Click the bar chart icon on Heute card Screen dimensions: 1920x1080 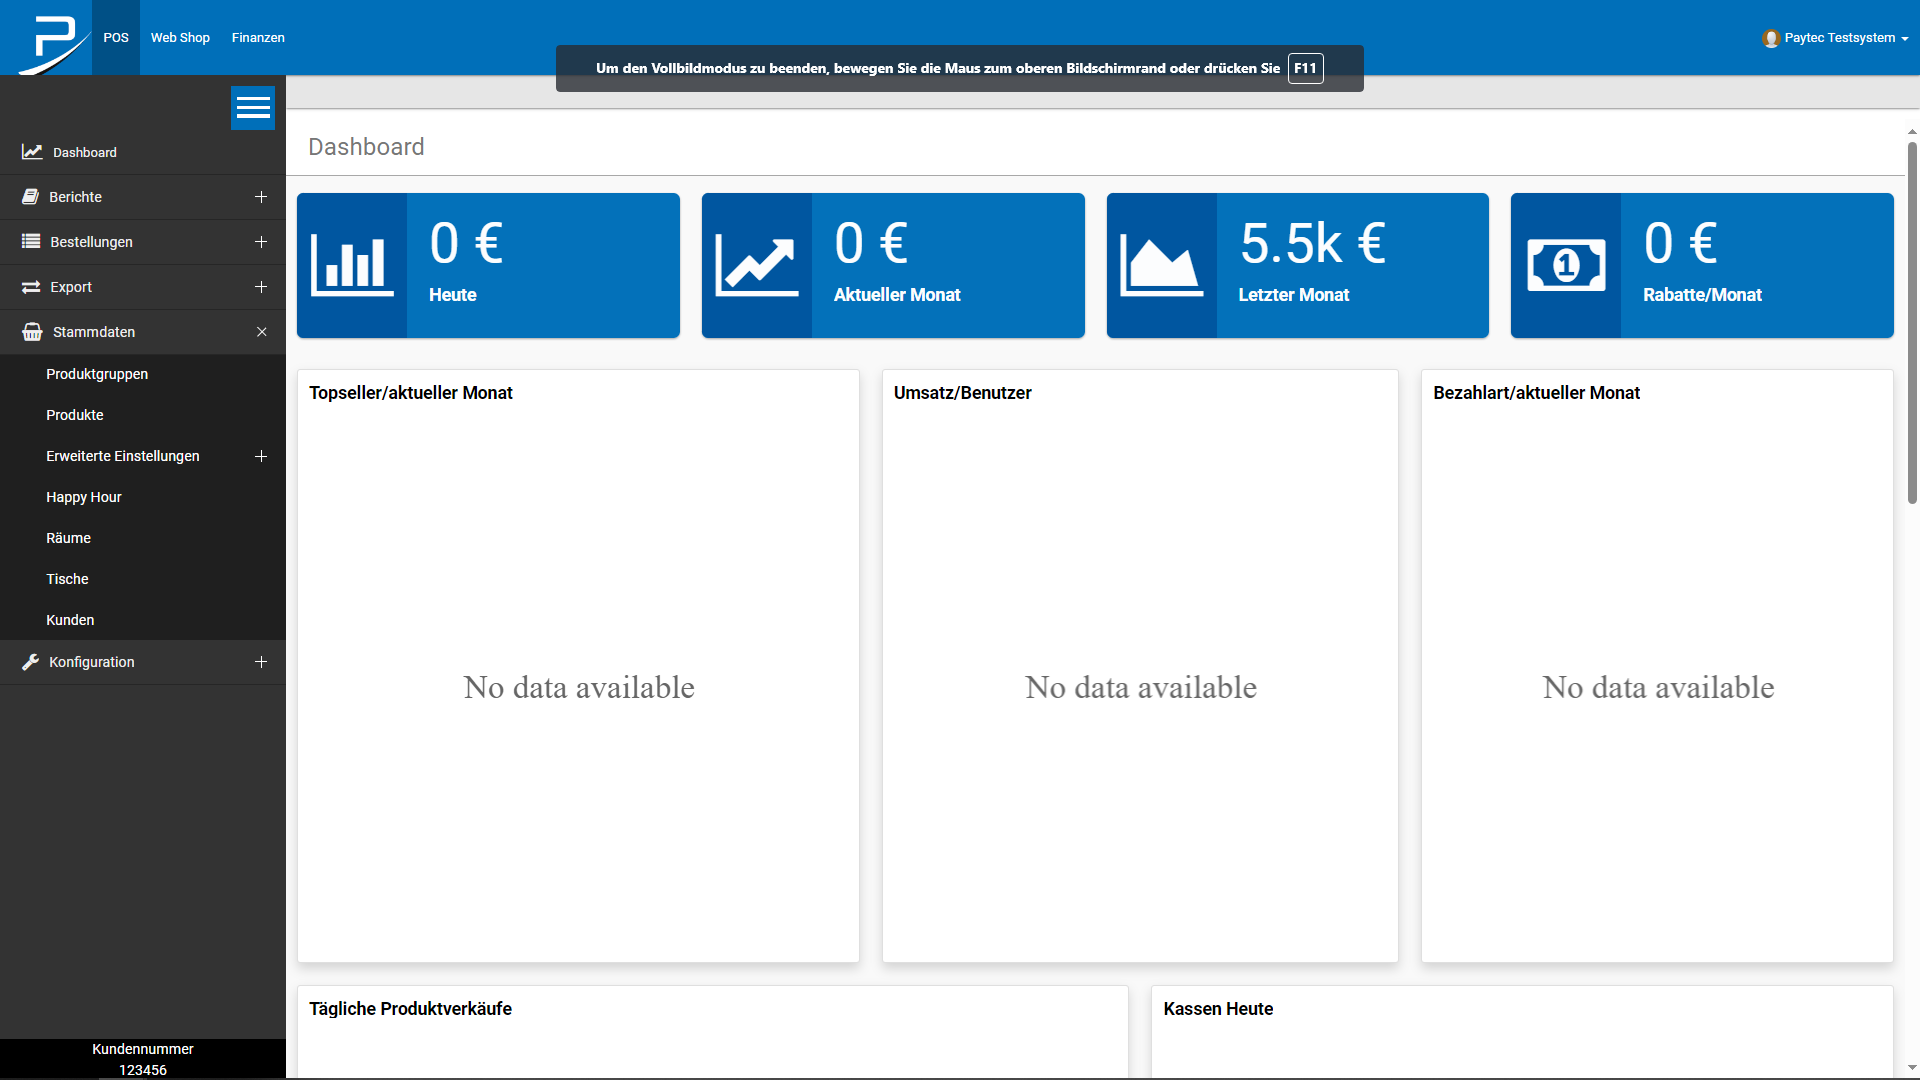352,265
